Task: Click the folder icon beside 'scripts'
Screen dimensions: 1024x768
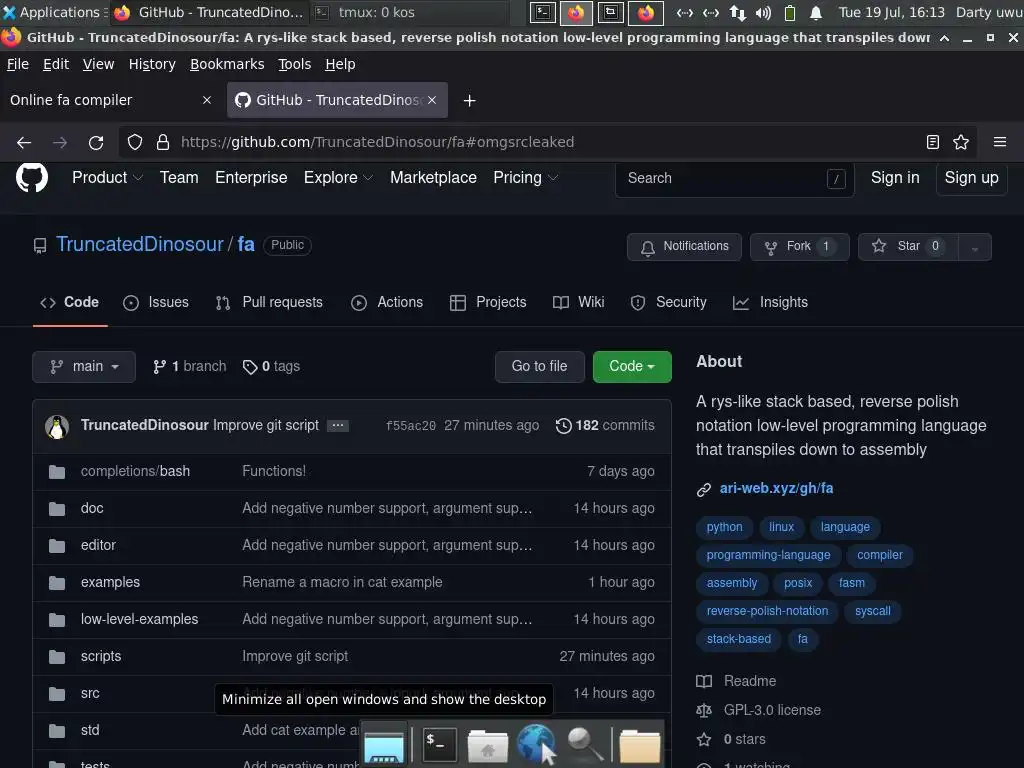Action: 57,656
